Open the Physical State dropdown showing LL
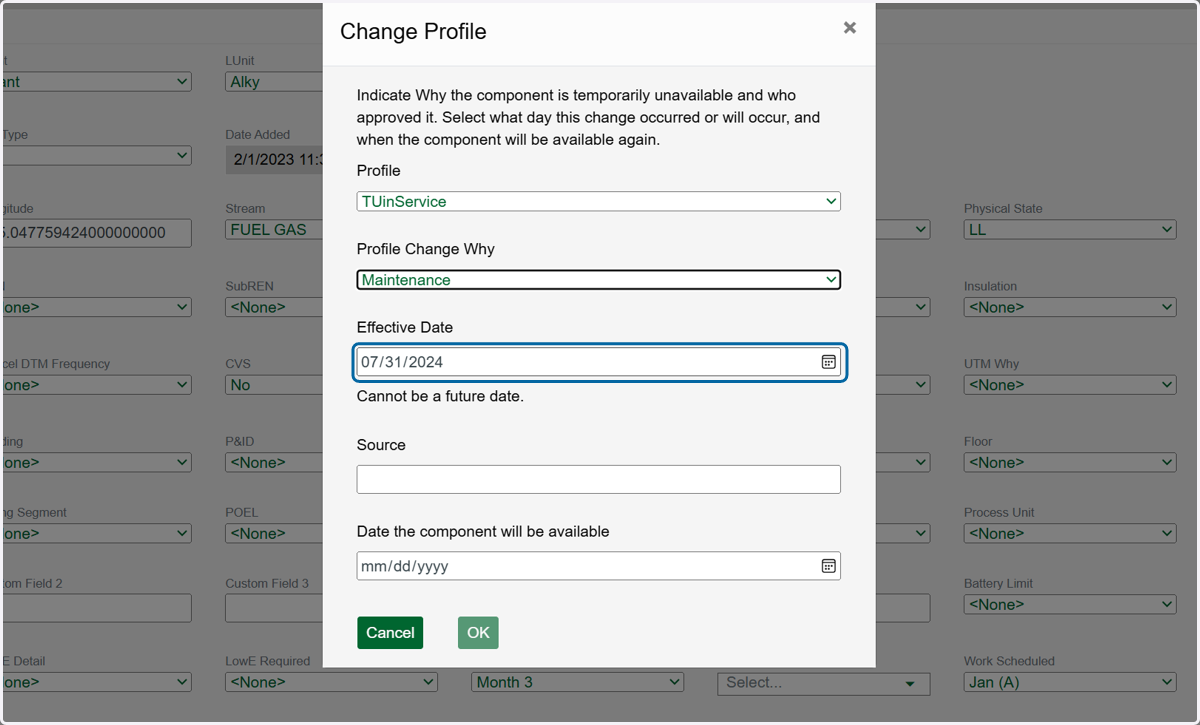The image size is (1200, 725). coord(1070,230)
